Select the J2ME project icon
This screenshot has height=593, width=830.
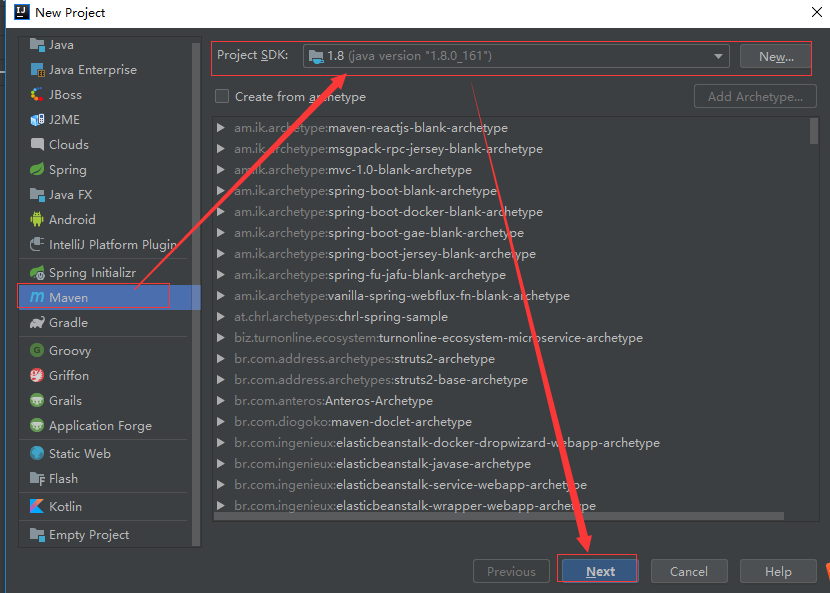(37, 120)
